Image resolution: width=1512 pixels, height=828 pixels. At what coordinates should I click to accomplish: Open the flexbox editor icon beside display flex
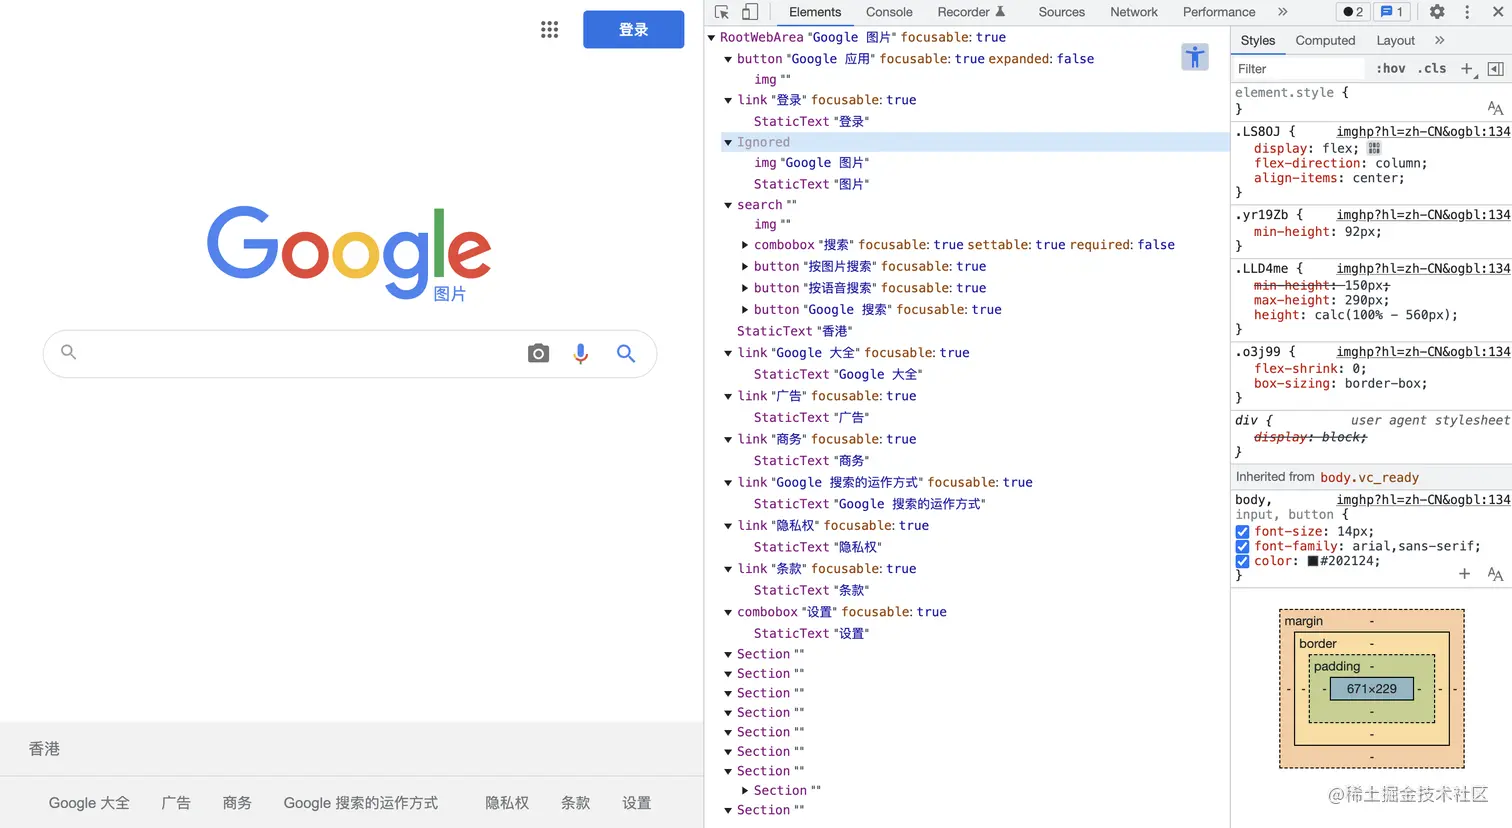[x=1374, y=148]
